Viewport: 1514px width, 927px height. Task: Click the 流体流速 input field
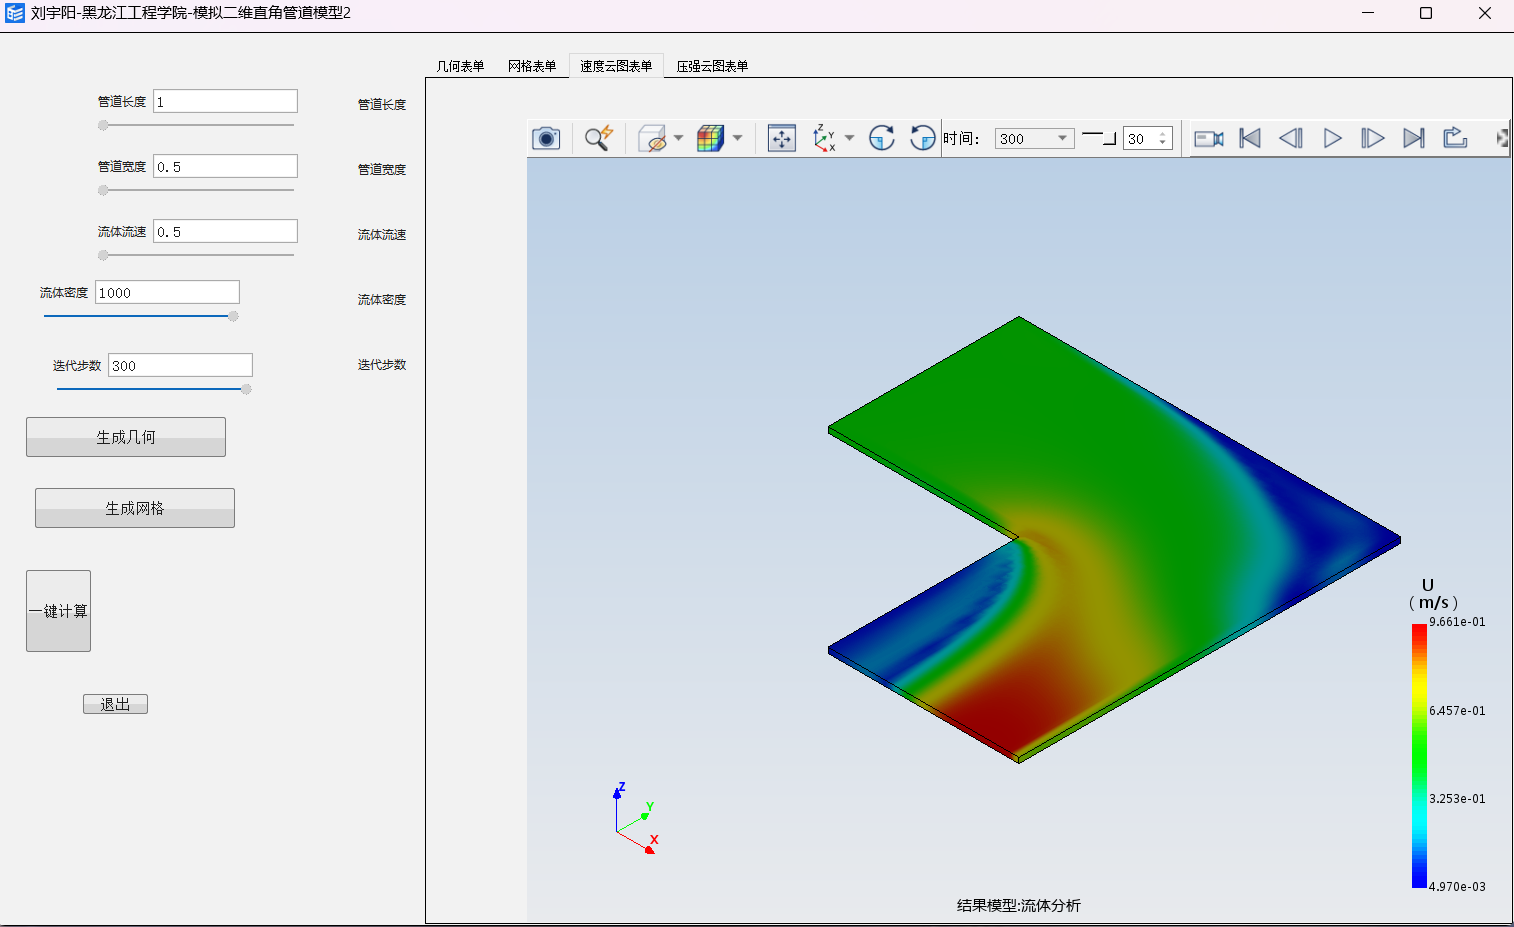point(225,231)
